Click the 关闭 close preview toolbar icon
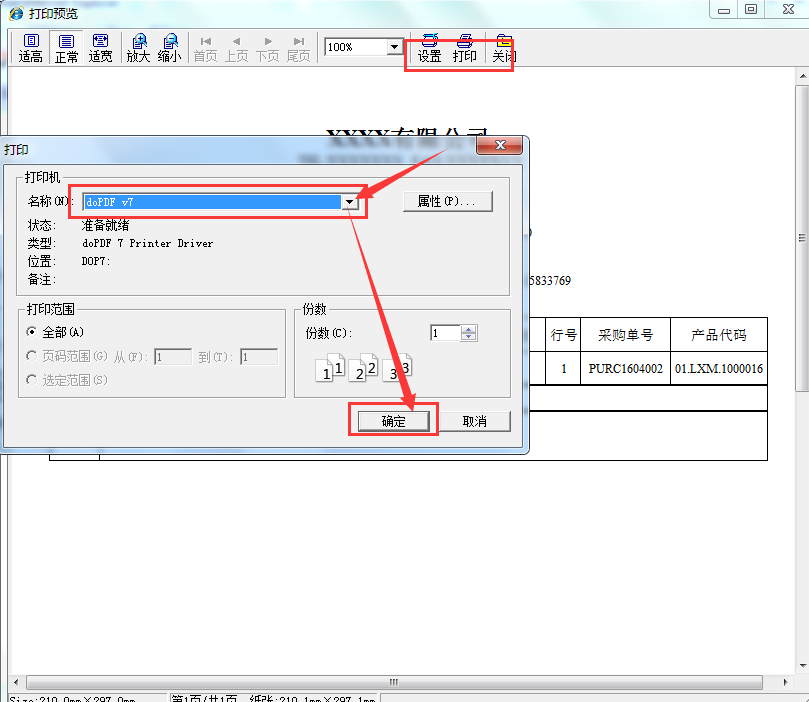809x702 pixels. click(503, 47)
